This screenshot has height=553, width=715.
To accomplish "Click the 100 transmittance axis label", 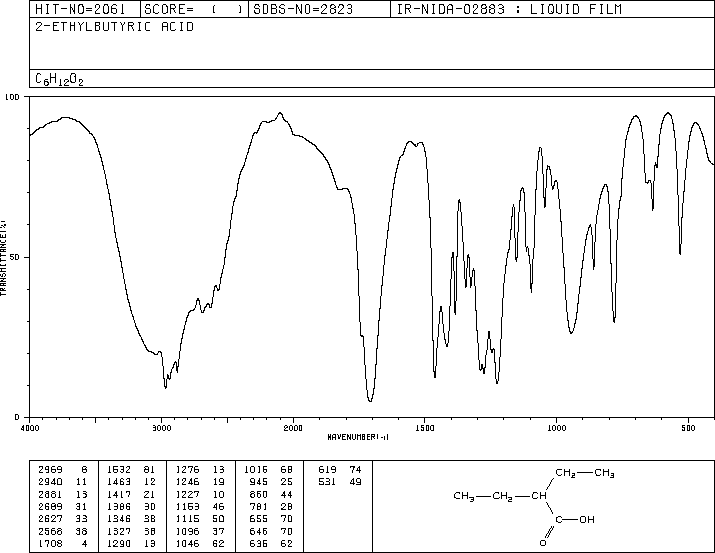I will 12,97.
